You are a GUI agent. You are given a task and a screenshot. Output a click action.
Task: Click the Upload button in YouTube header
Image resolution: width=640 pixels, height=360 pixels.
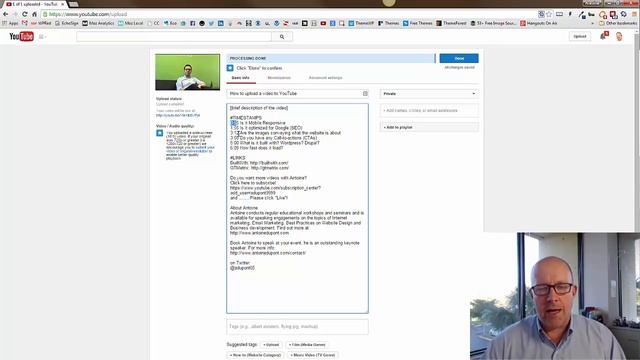[x=580, y=36]
